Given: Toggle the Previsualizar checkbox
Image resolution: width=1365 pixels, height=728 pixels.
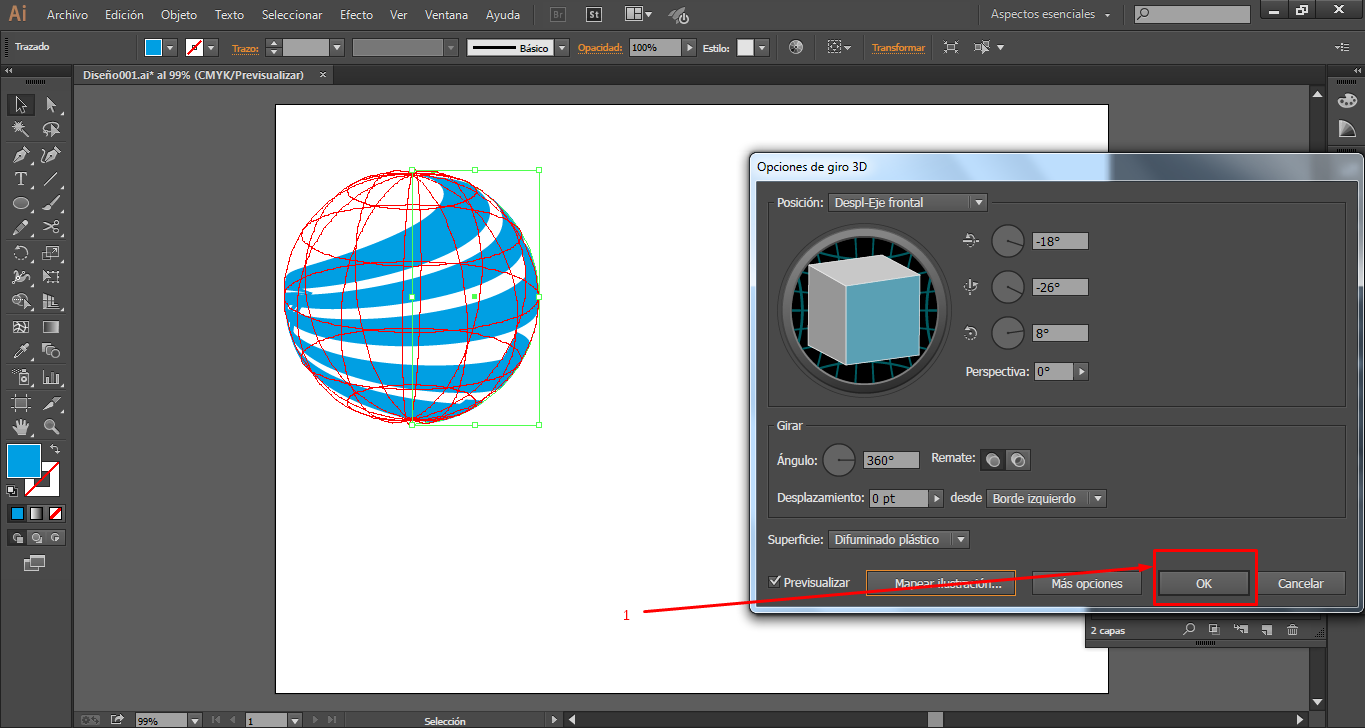Looking at the screenshot, I should pyautogui.click(x=775, y=582).
